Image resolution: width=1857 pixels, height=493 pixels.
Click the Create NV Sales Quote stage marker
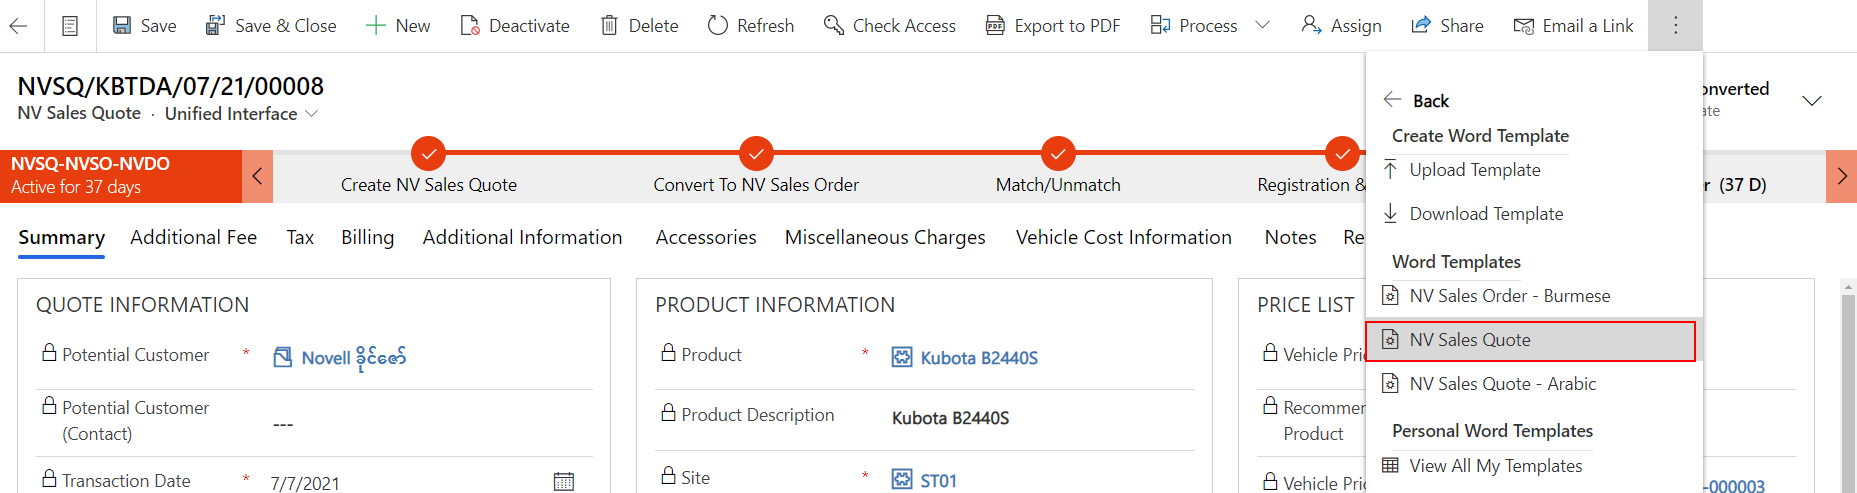[428, 154]
